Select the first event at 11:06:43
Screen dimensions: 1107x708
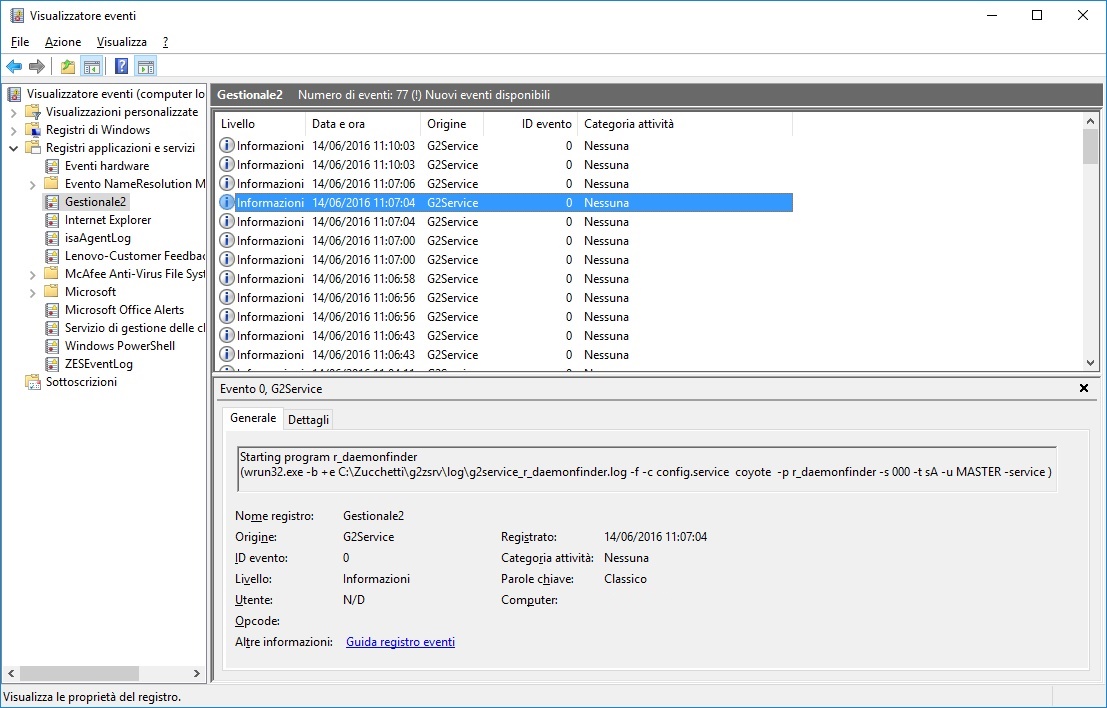click(505, 336)
